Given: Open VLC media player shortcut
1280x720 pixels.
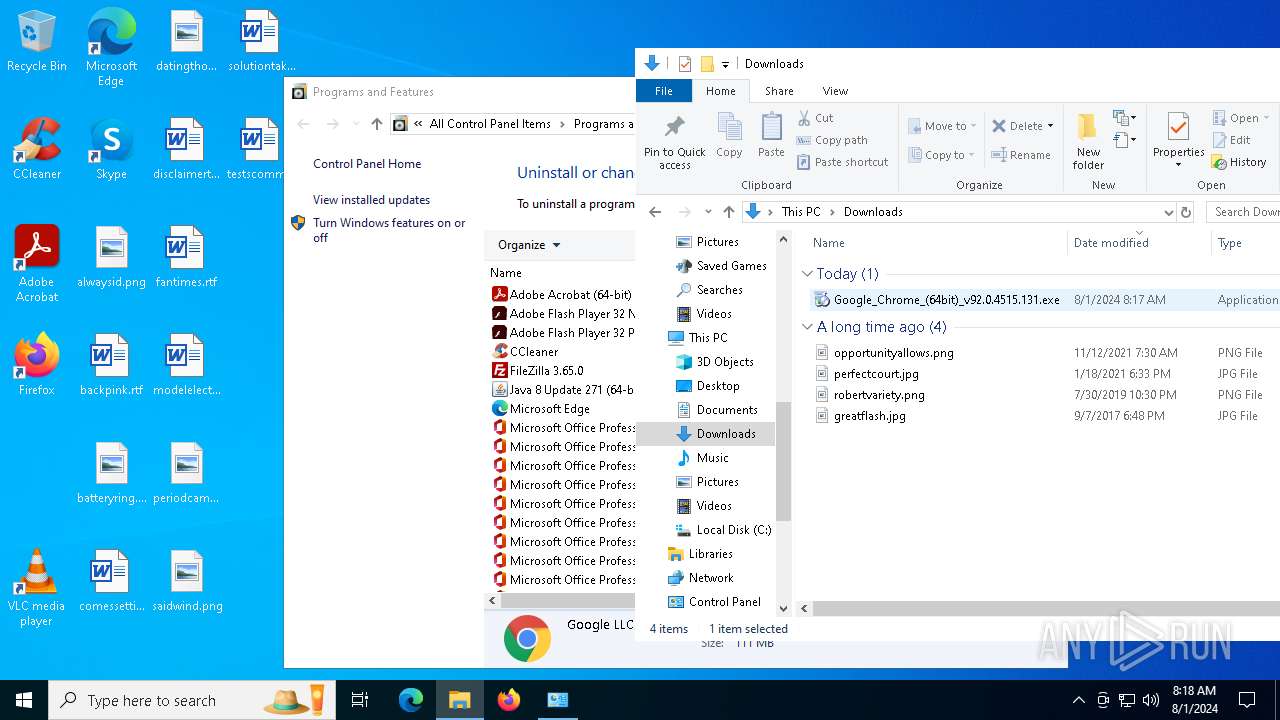Looking at the screenshot, I should click(x=36, y=588).
